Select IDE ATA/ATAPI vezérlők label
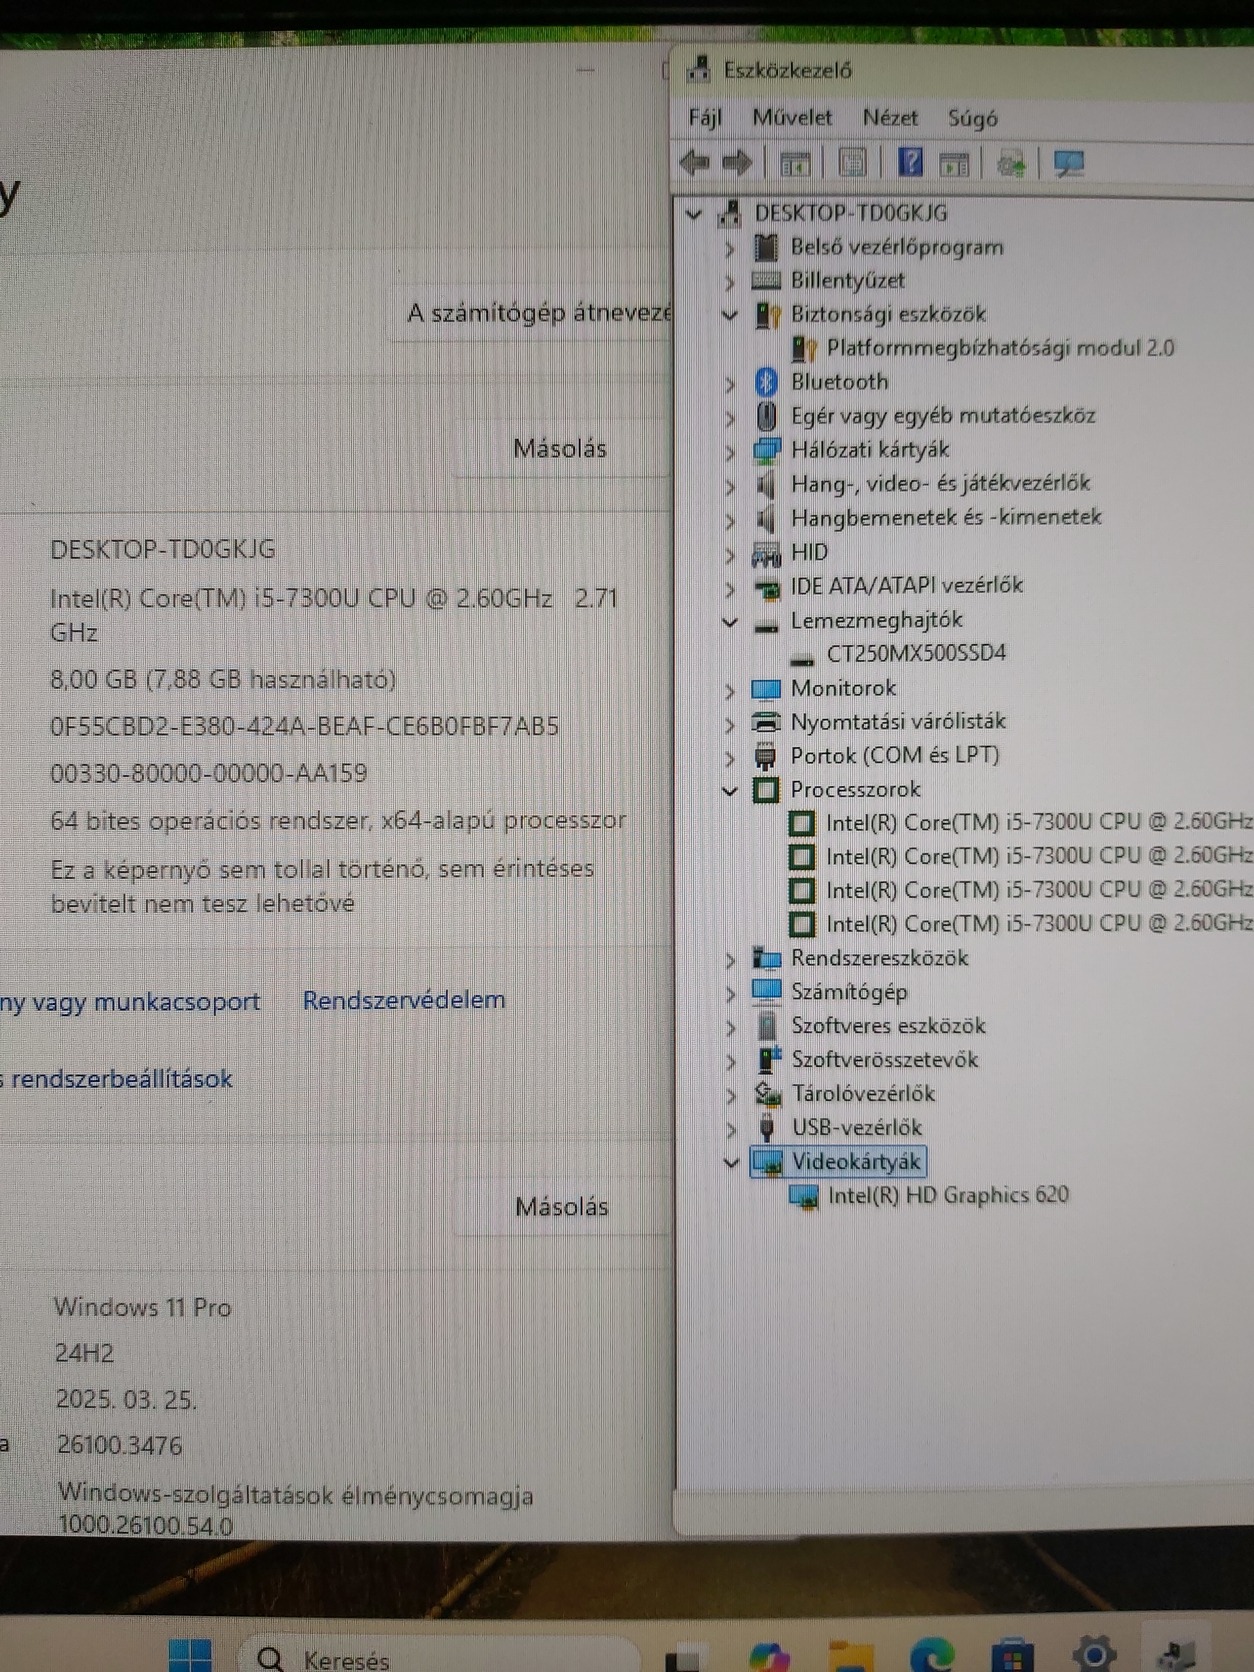Image resolution: width=1254 pixels, height=1672 pixels. pos(907,585)
